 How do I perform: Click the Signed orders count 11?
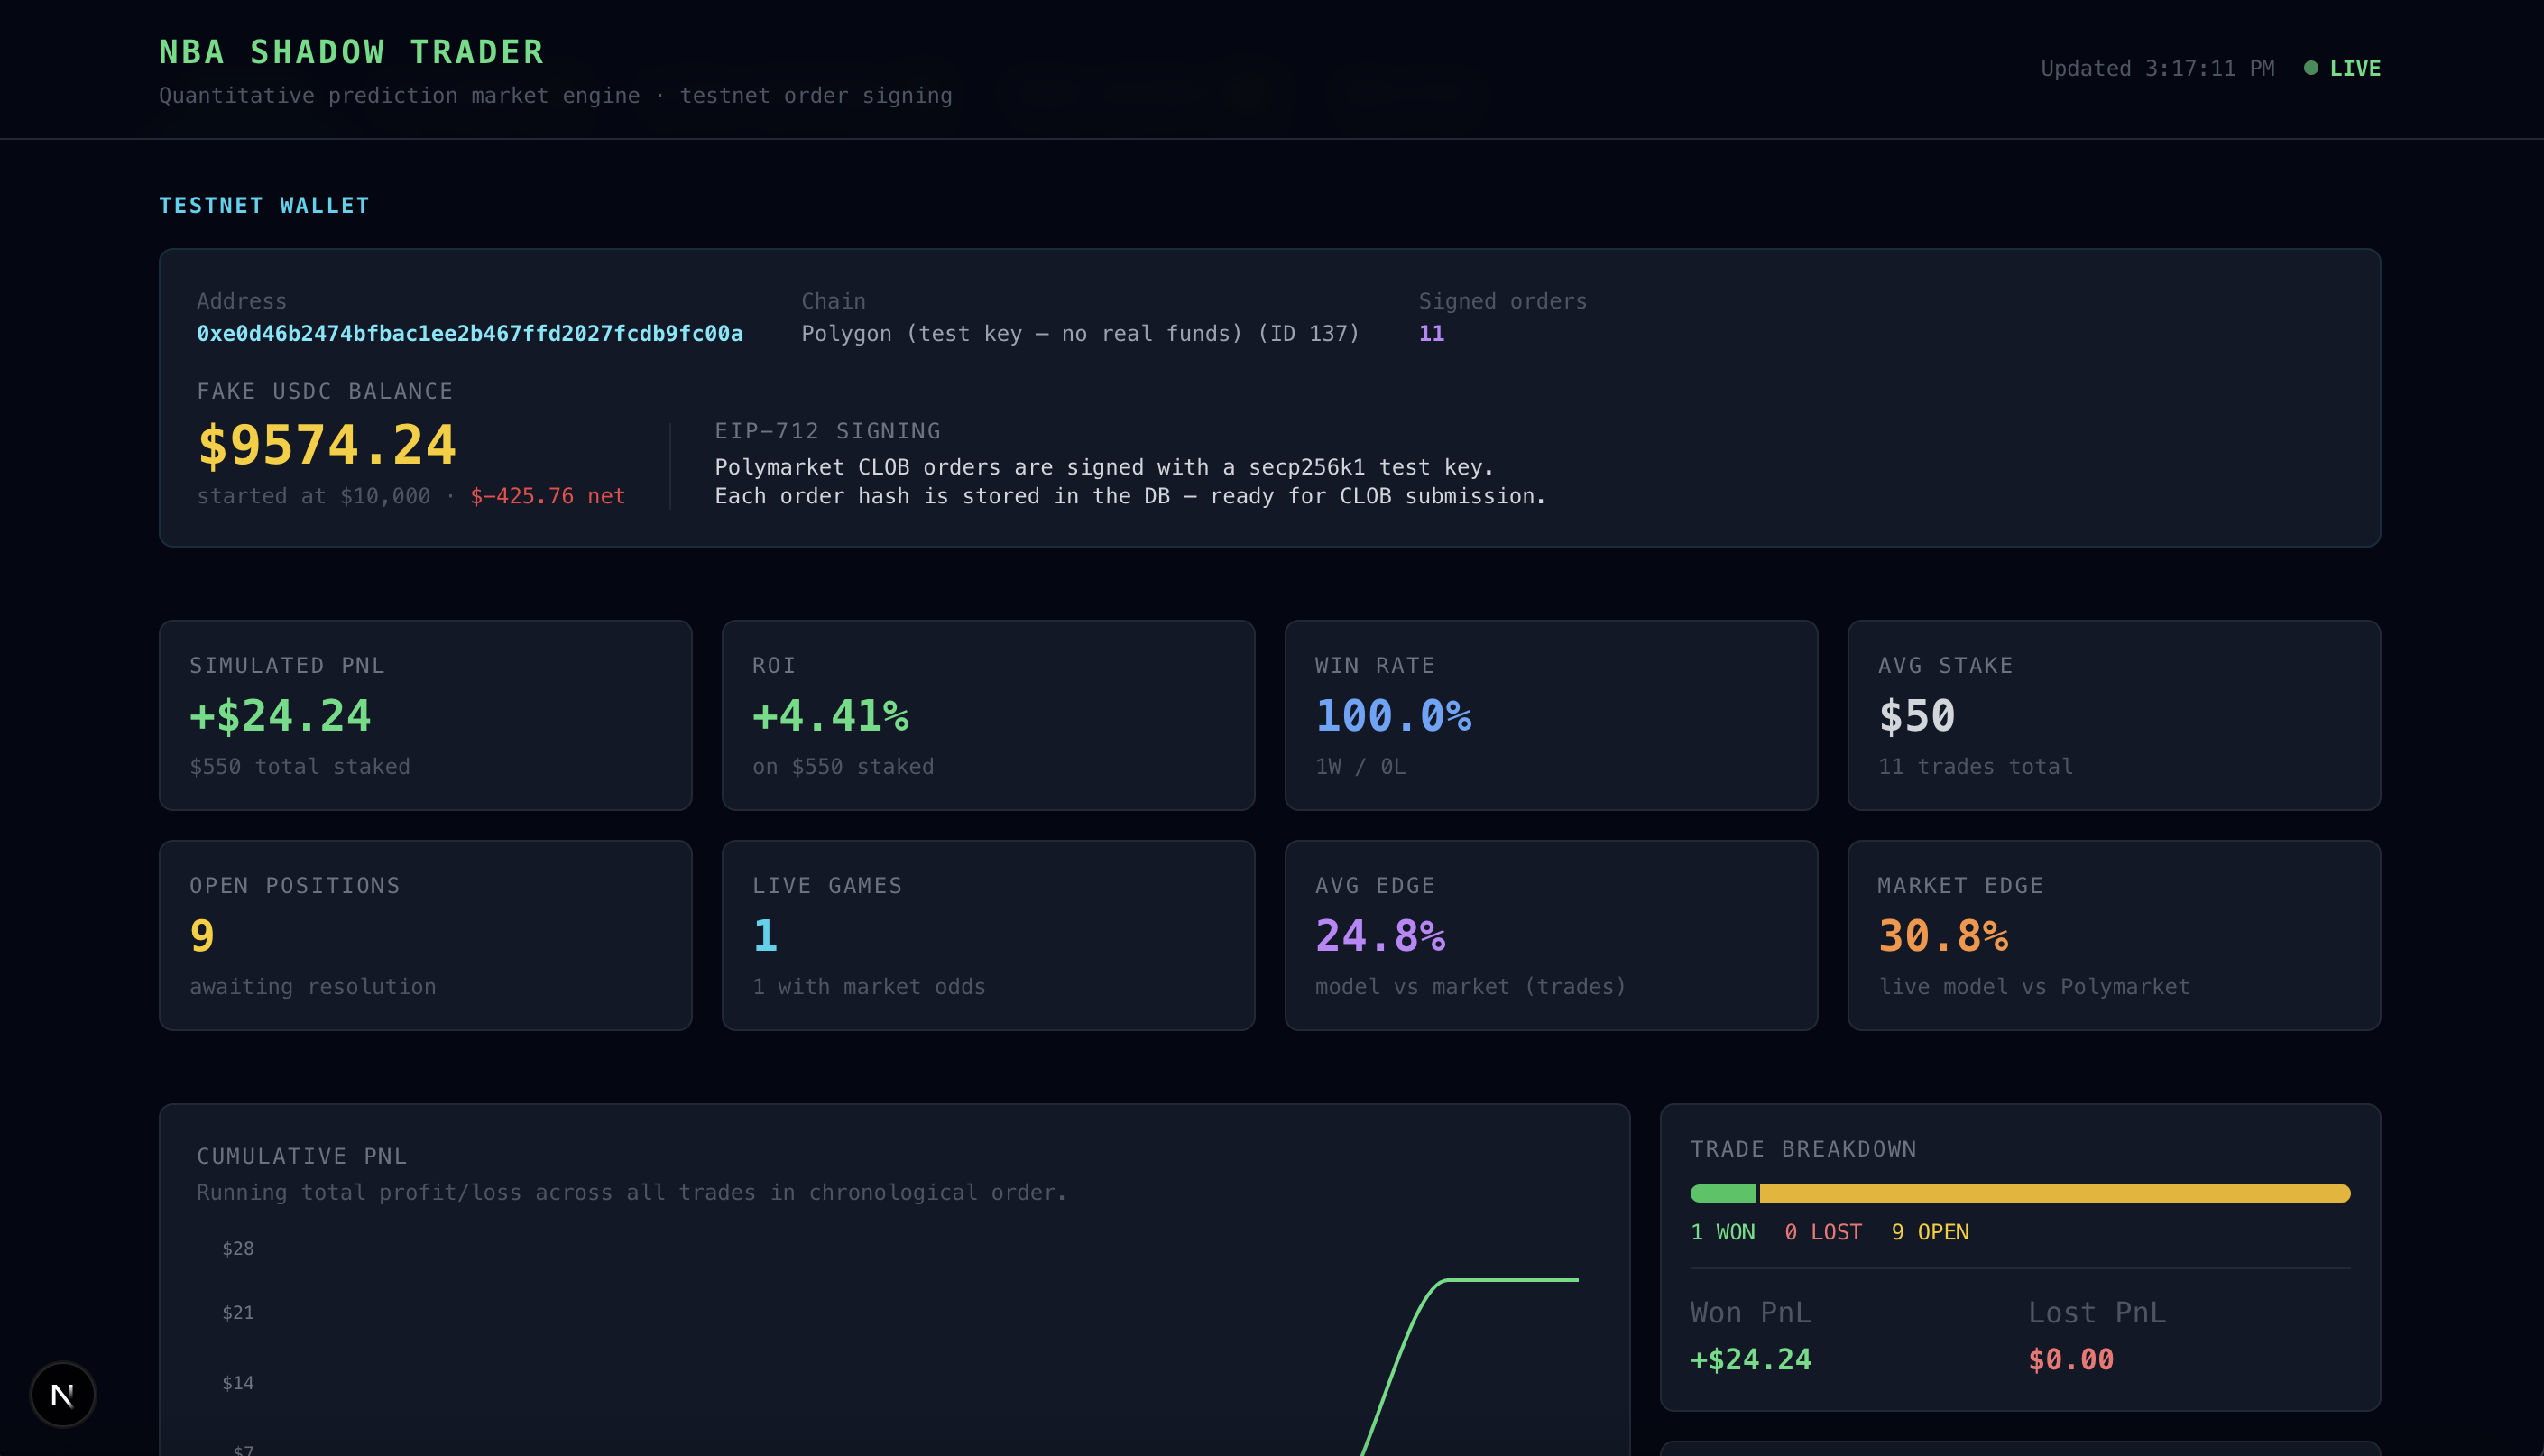pyautogui.click(x=1431, y=334)
